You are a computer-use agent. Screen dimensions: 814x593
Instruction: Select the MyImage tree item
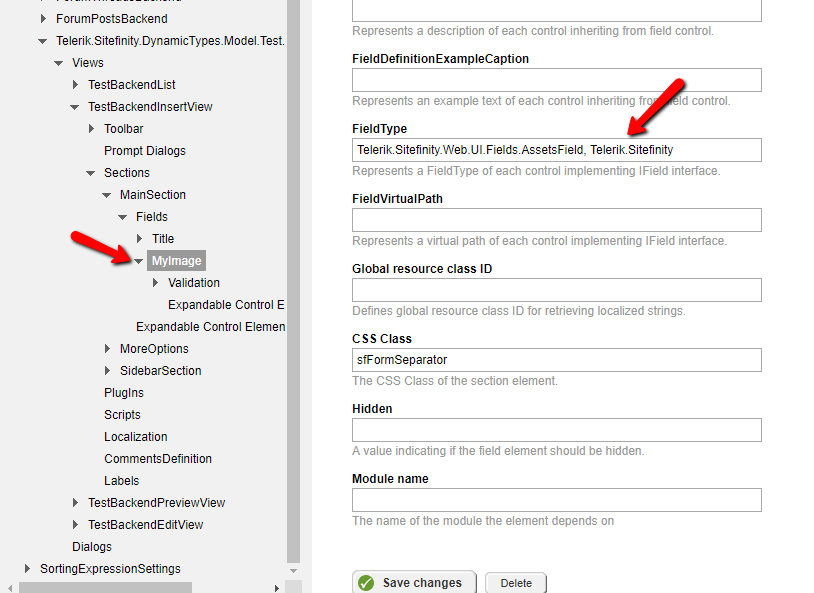tap(177, 261)
